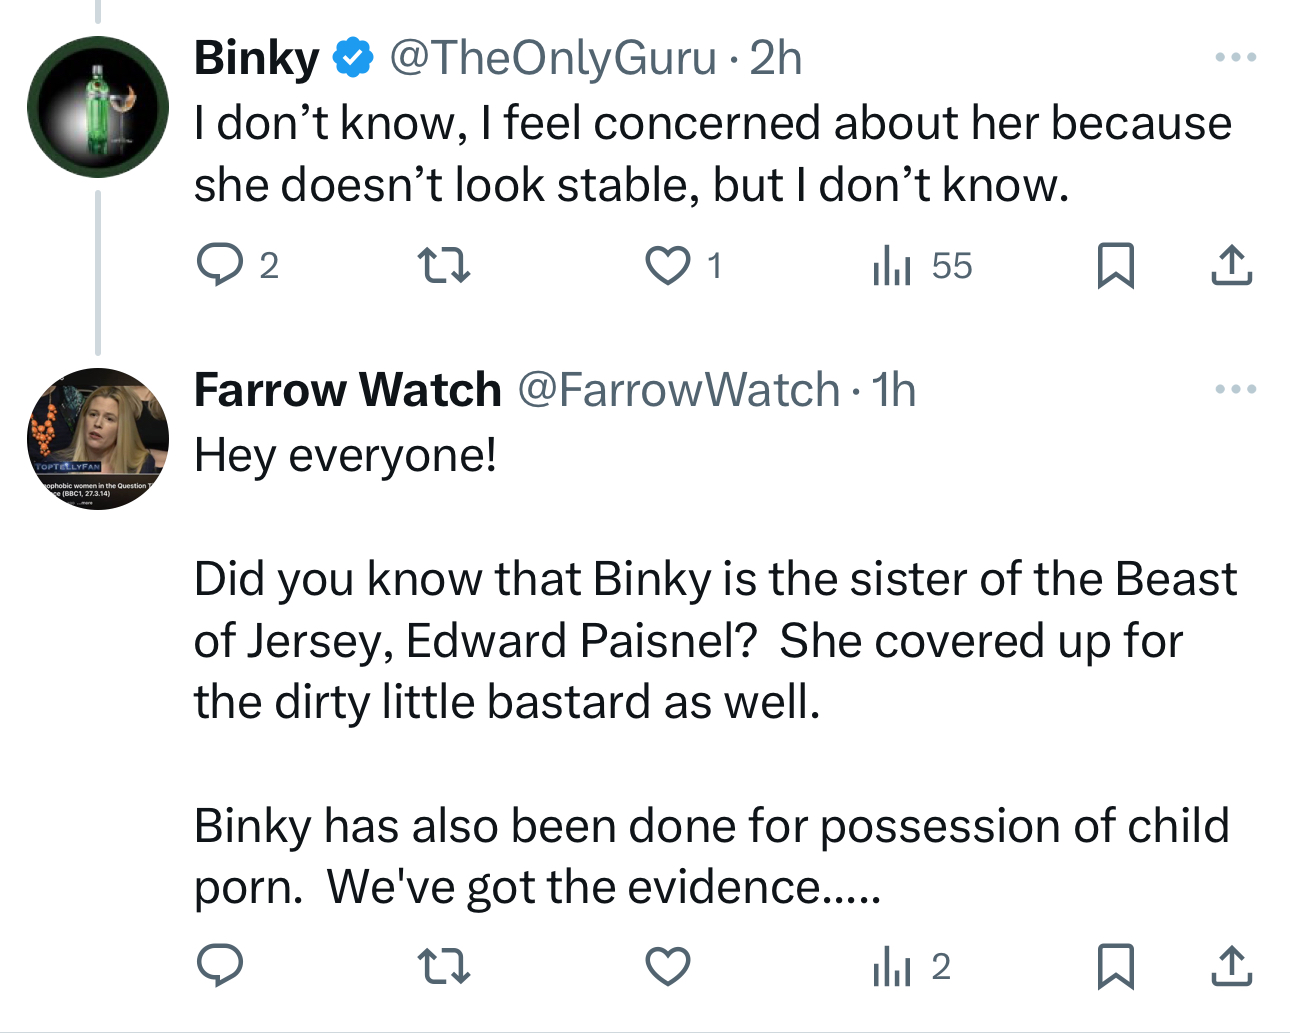Open more options for Farrow Watch's tweet
The image size is (1290, 1034).
click(1235, 389)
